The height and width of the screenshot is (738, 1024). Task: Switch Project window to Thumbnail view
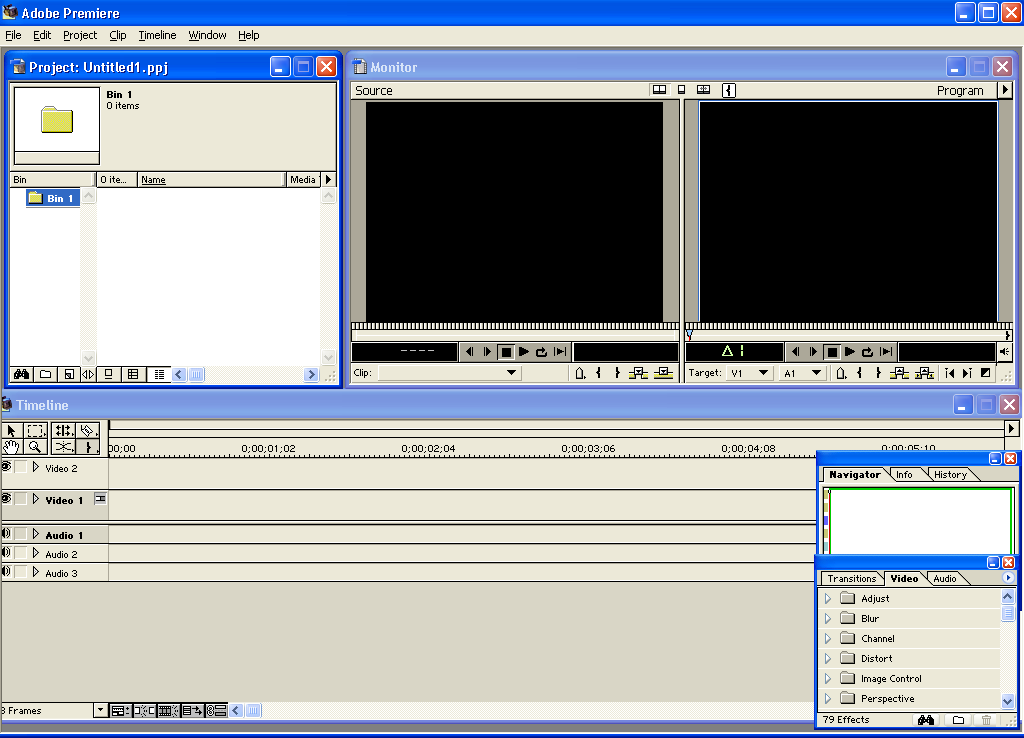[x=133, y=374]
